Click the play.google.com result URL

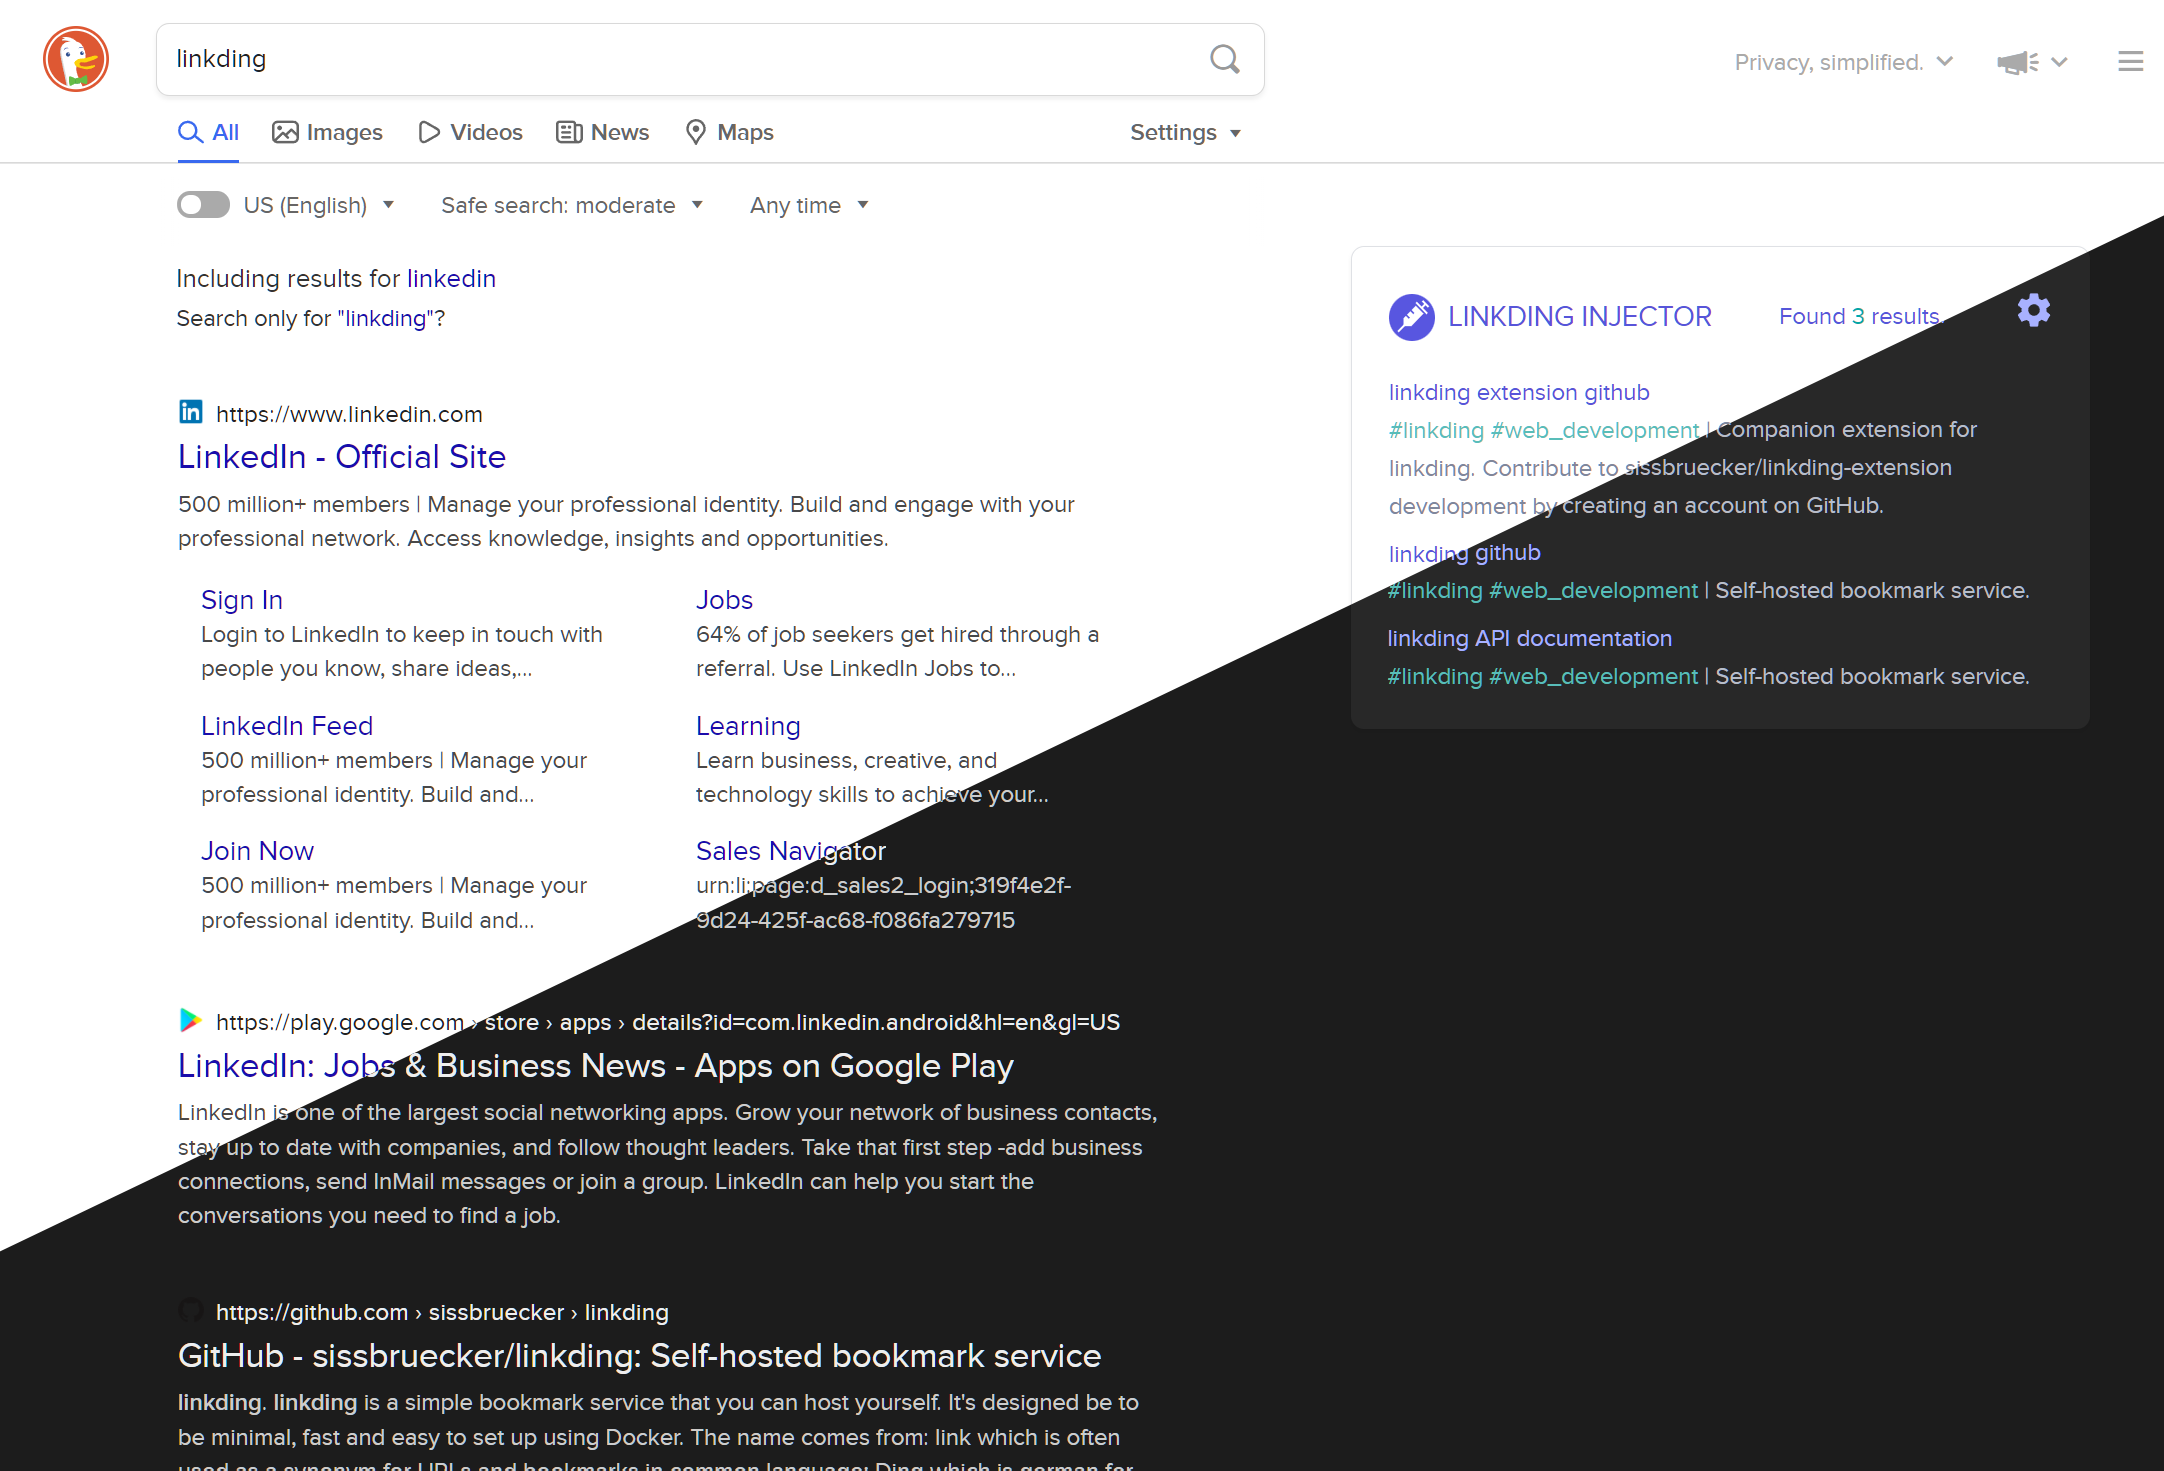[x=668, y=1022]
